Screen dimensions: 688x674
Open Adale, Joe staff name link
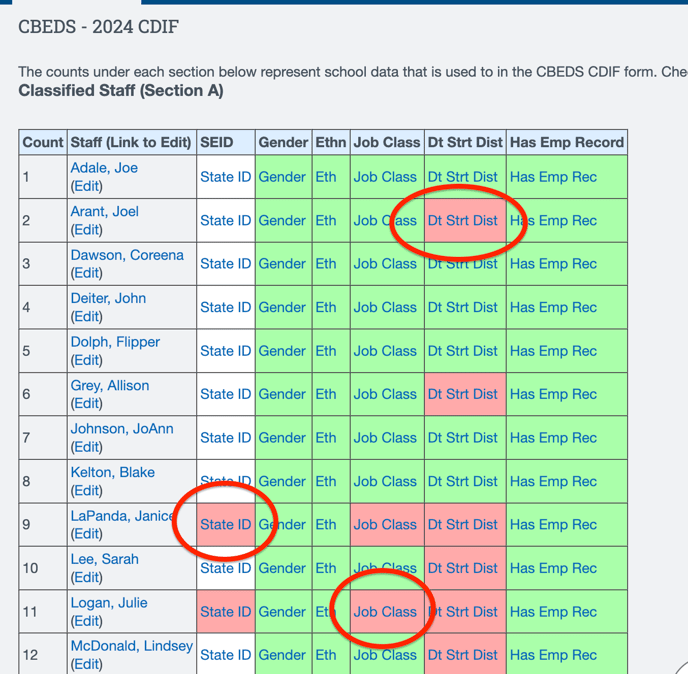[x=104, y=168]
